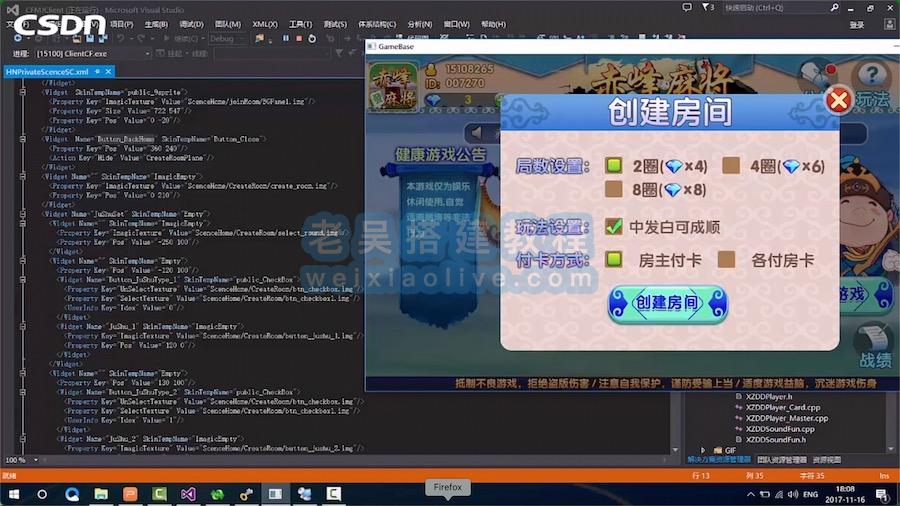Click the Visual Studio taskbar icon

[188, 494]
